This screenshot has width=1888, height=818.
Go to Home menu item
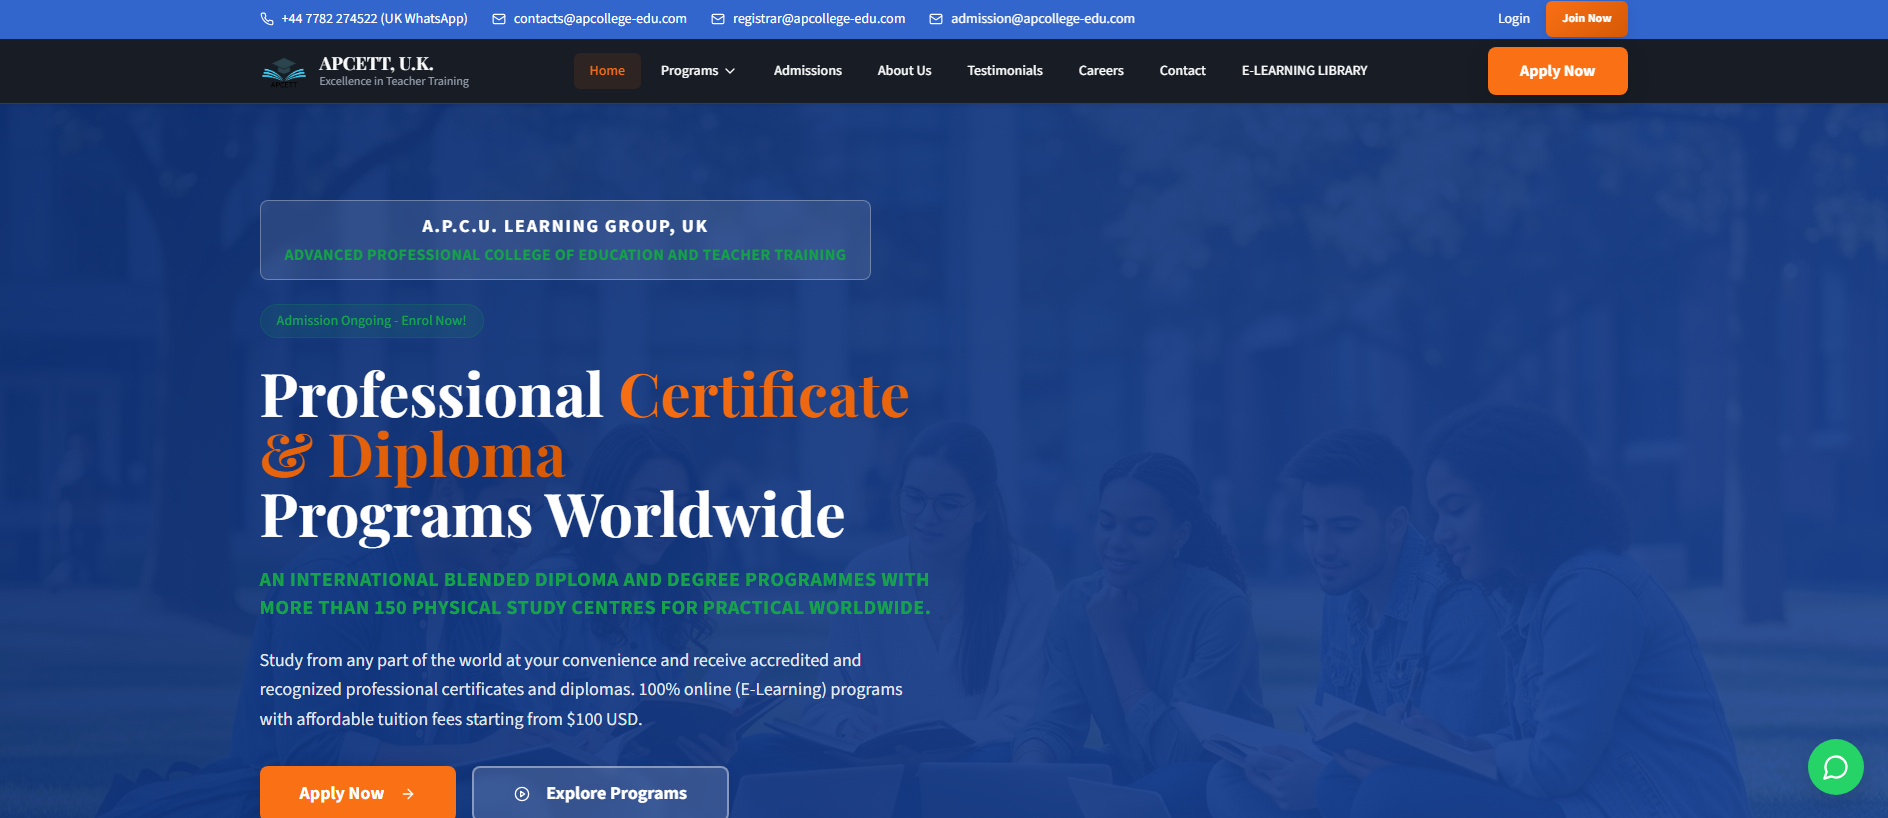(607, 71)
